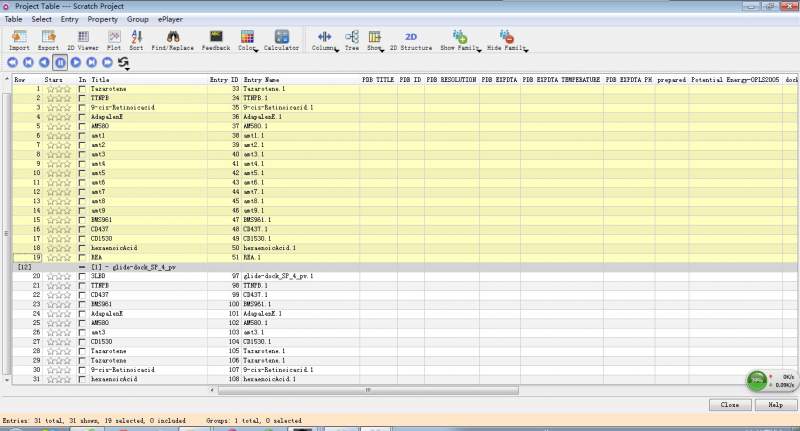Check the In box for amt1
The image size is (800, 431).
82,136
